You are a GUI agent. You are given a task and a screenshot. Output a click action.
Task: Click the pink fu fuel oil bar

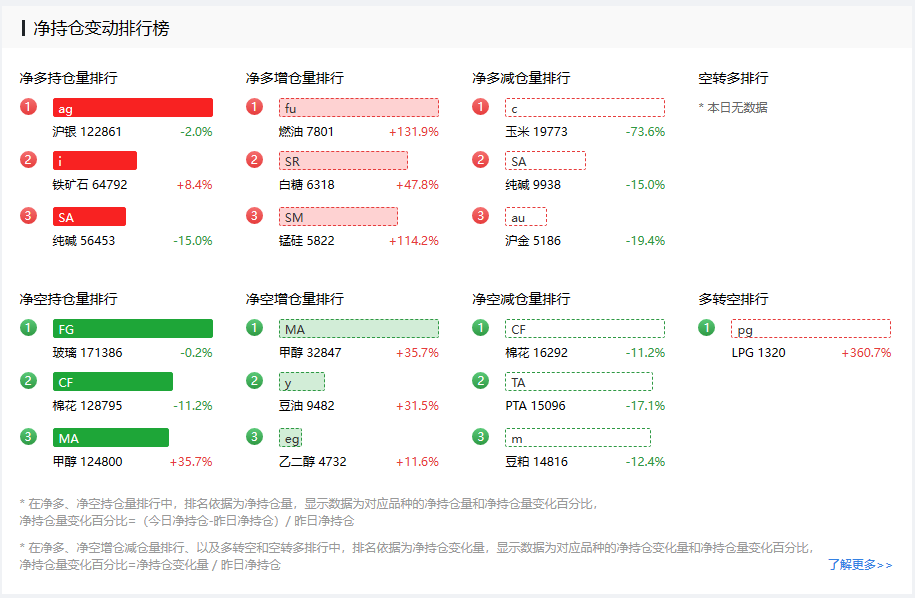click(358, 108)
